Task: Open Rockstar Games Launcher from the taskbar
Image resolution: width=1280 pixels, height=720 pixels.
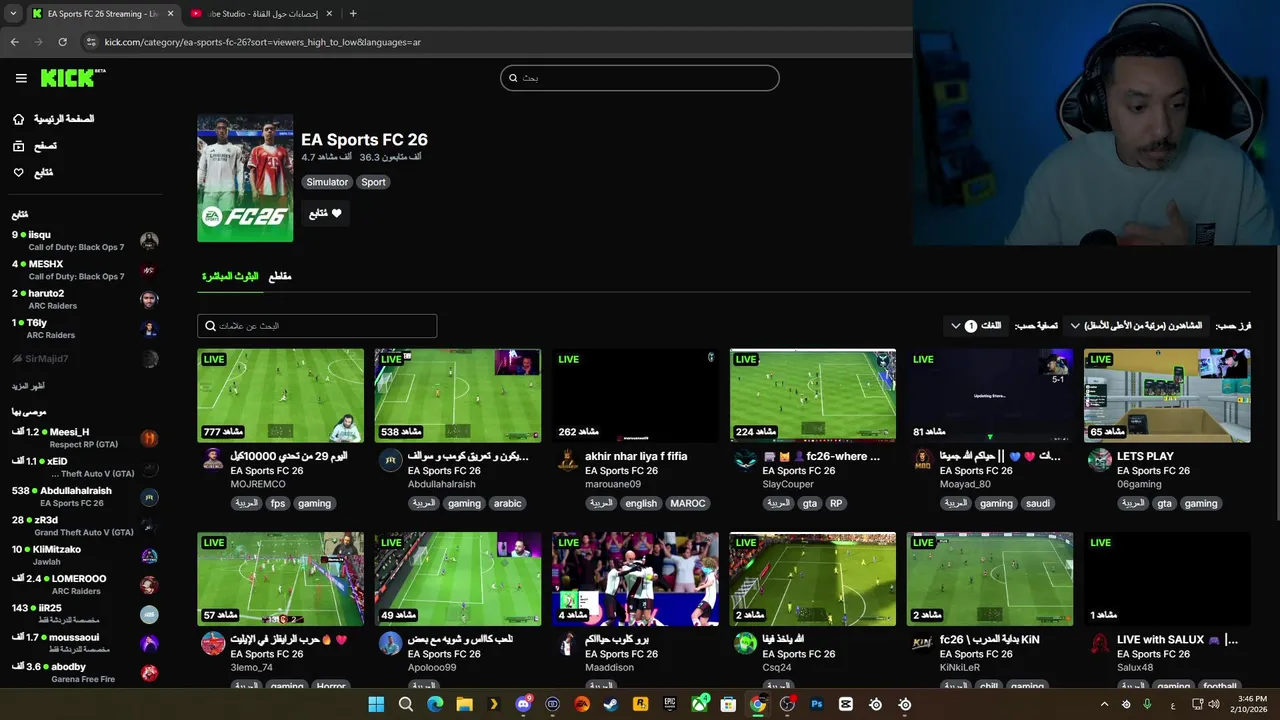Action: (641, 704)
